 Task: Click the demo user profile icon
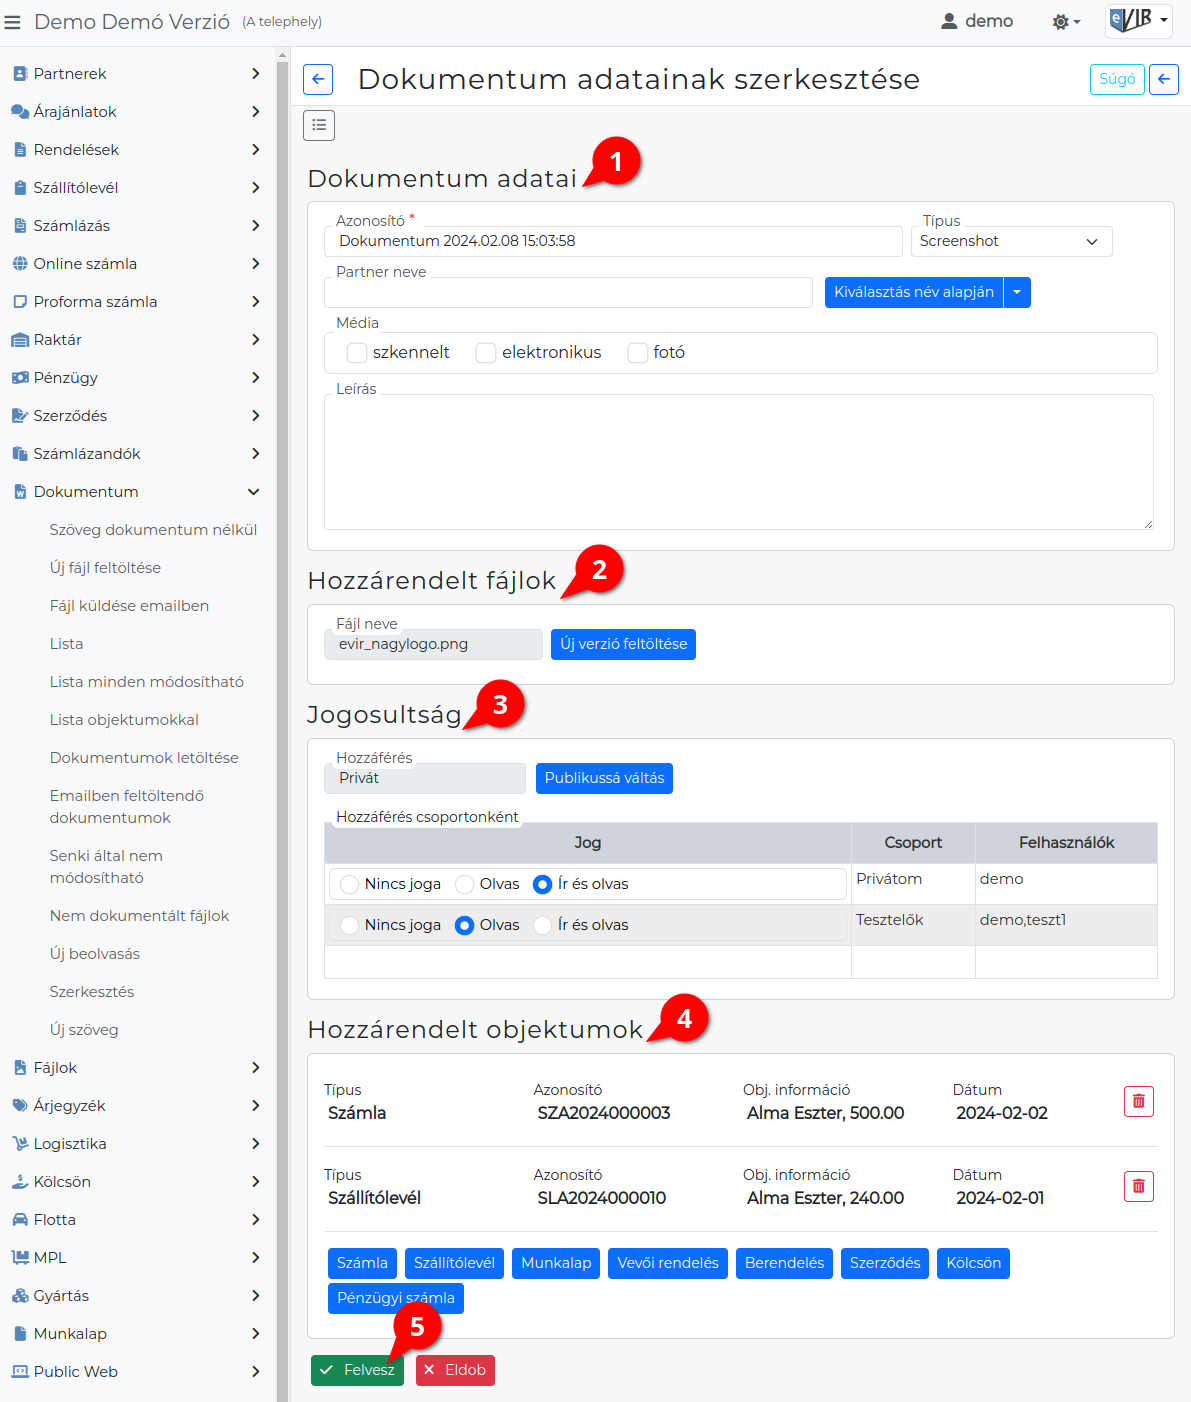click(x=949, y=21)
